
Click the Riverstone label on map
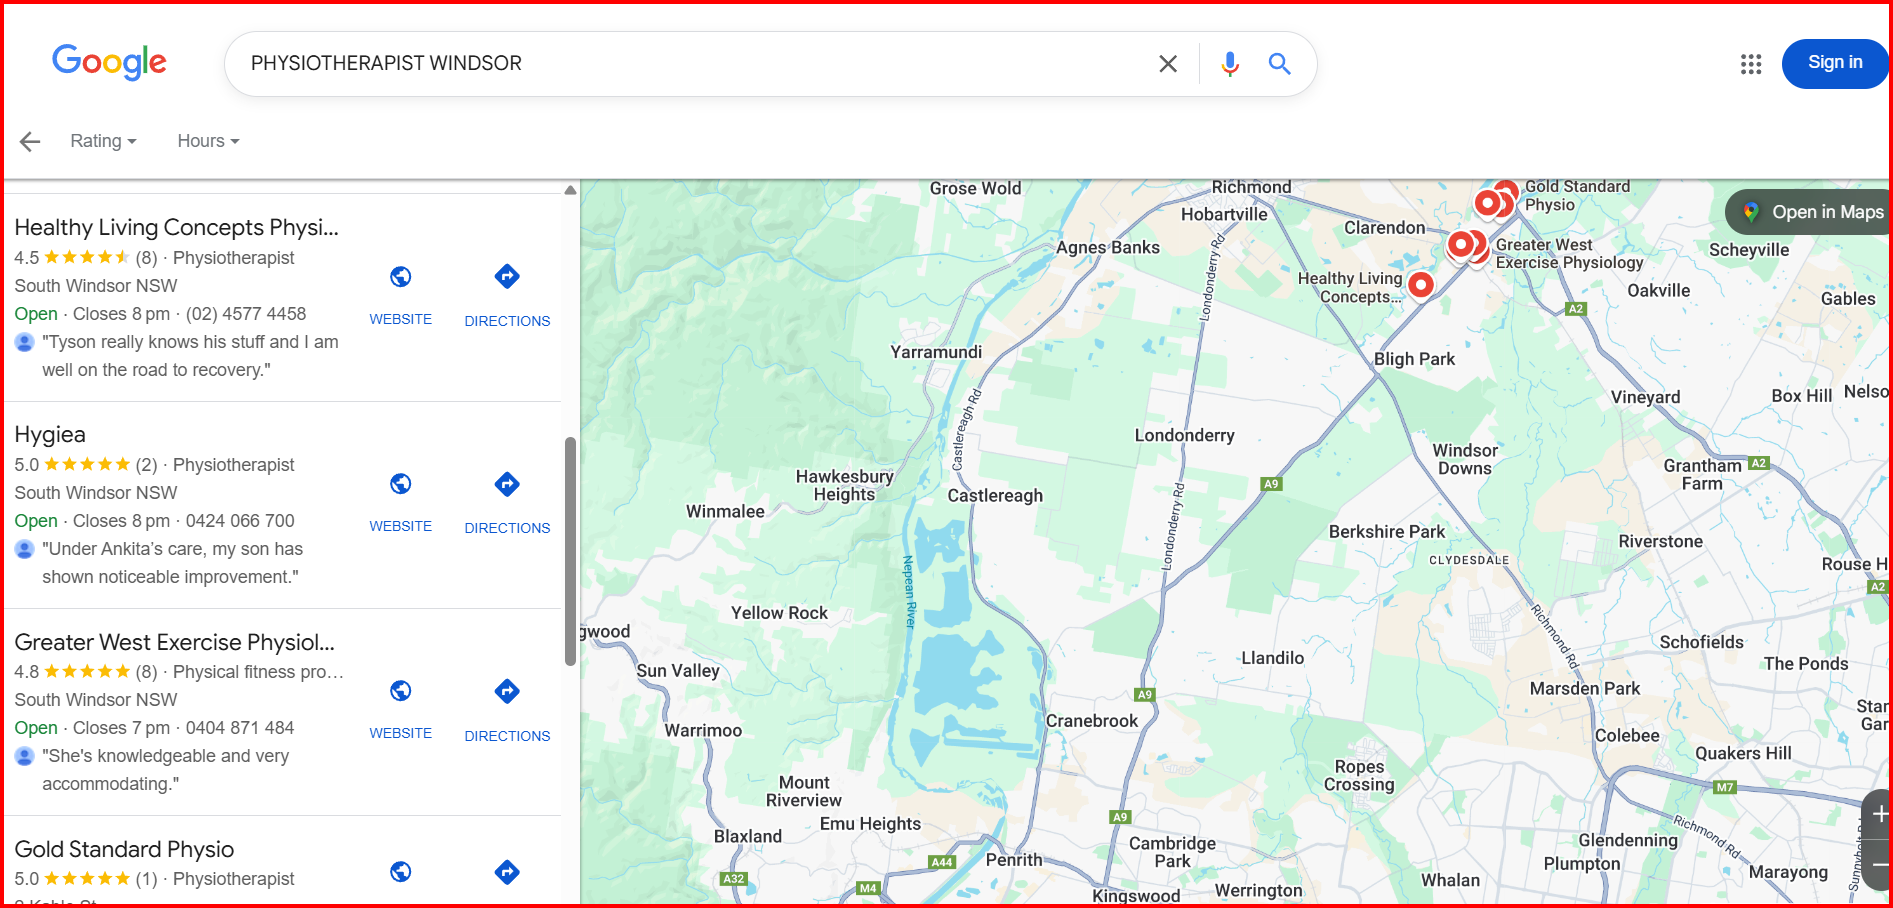[x=1660, y=542]
